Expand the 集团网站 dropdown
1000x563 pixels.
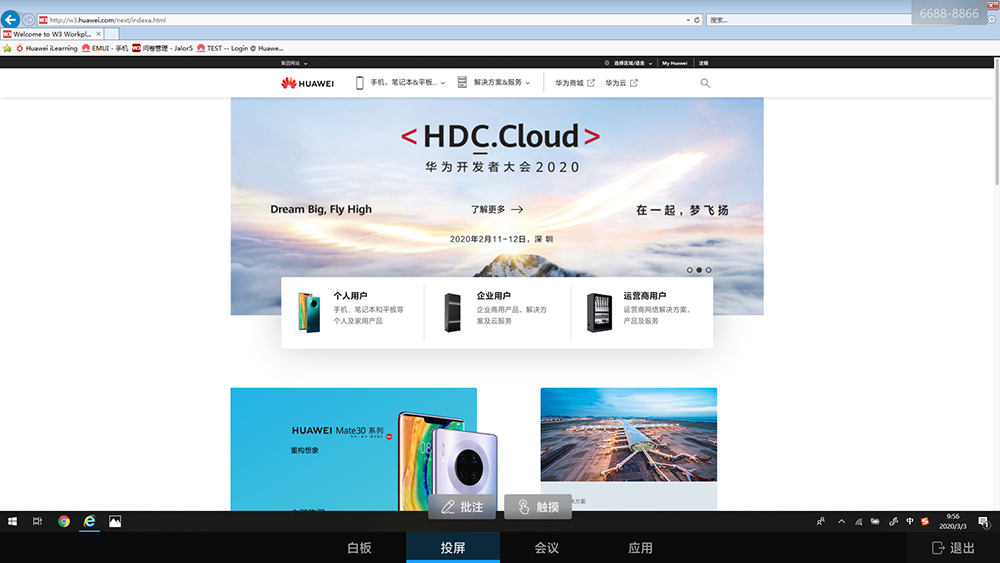[x=294, y=63]
